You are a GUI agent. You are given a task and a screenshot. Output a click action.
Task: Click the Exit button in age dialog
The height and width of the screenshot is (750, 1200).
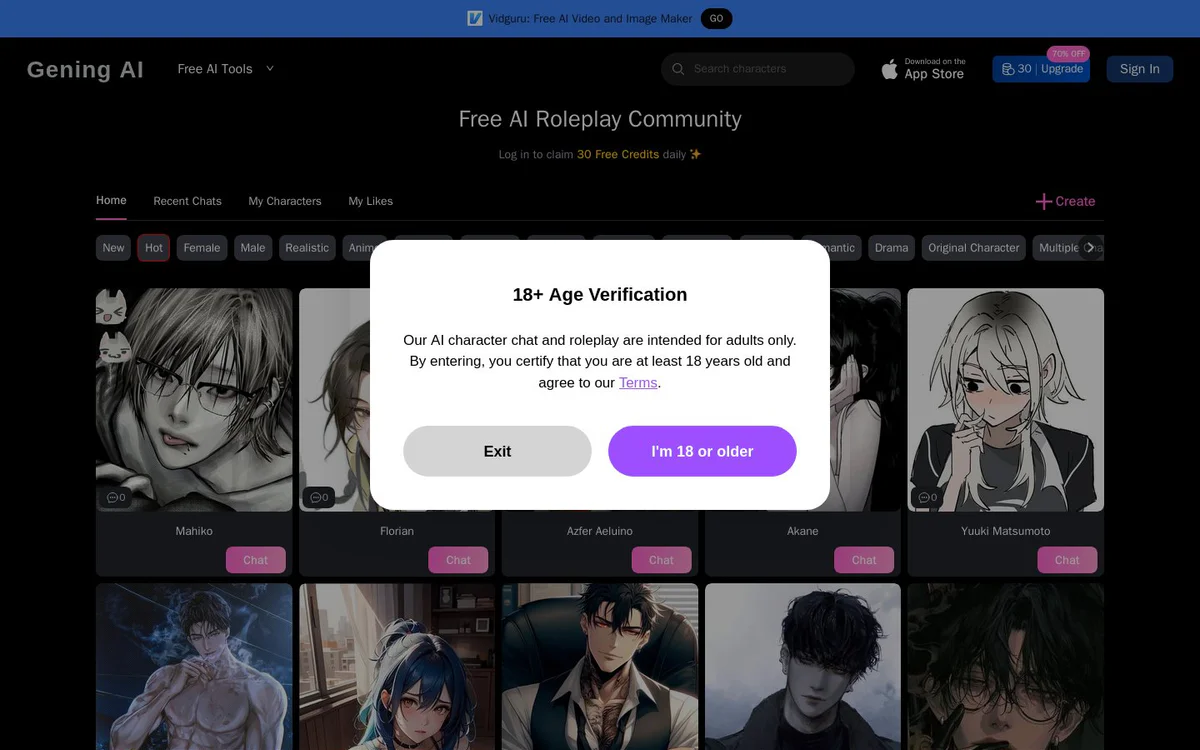pyautogui.click(x=497, y=451)
